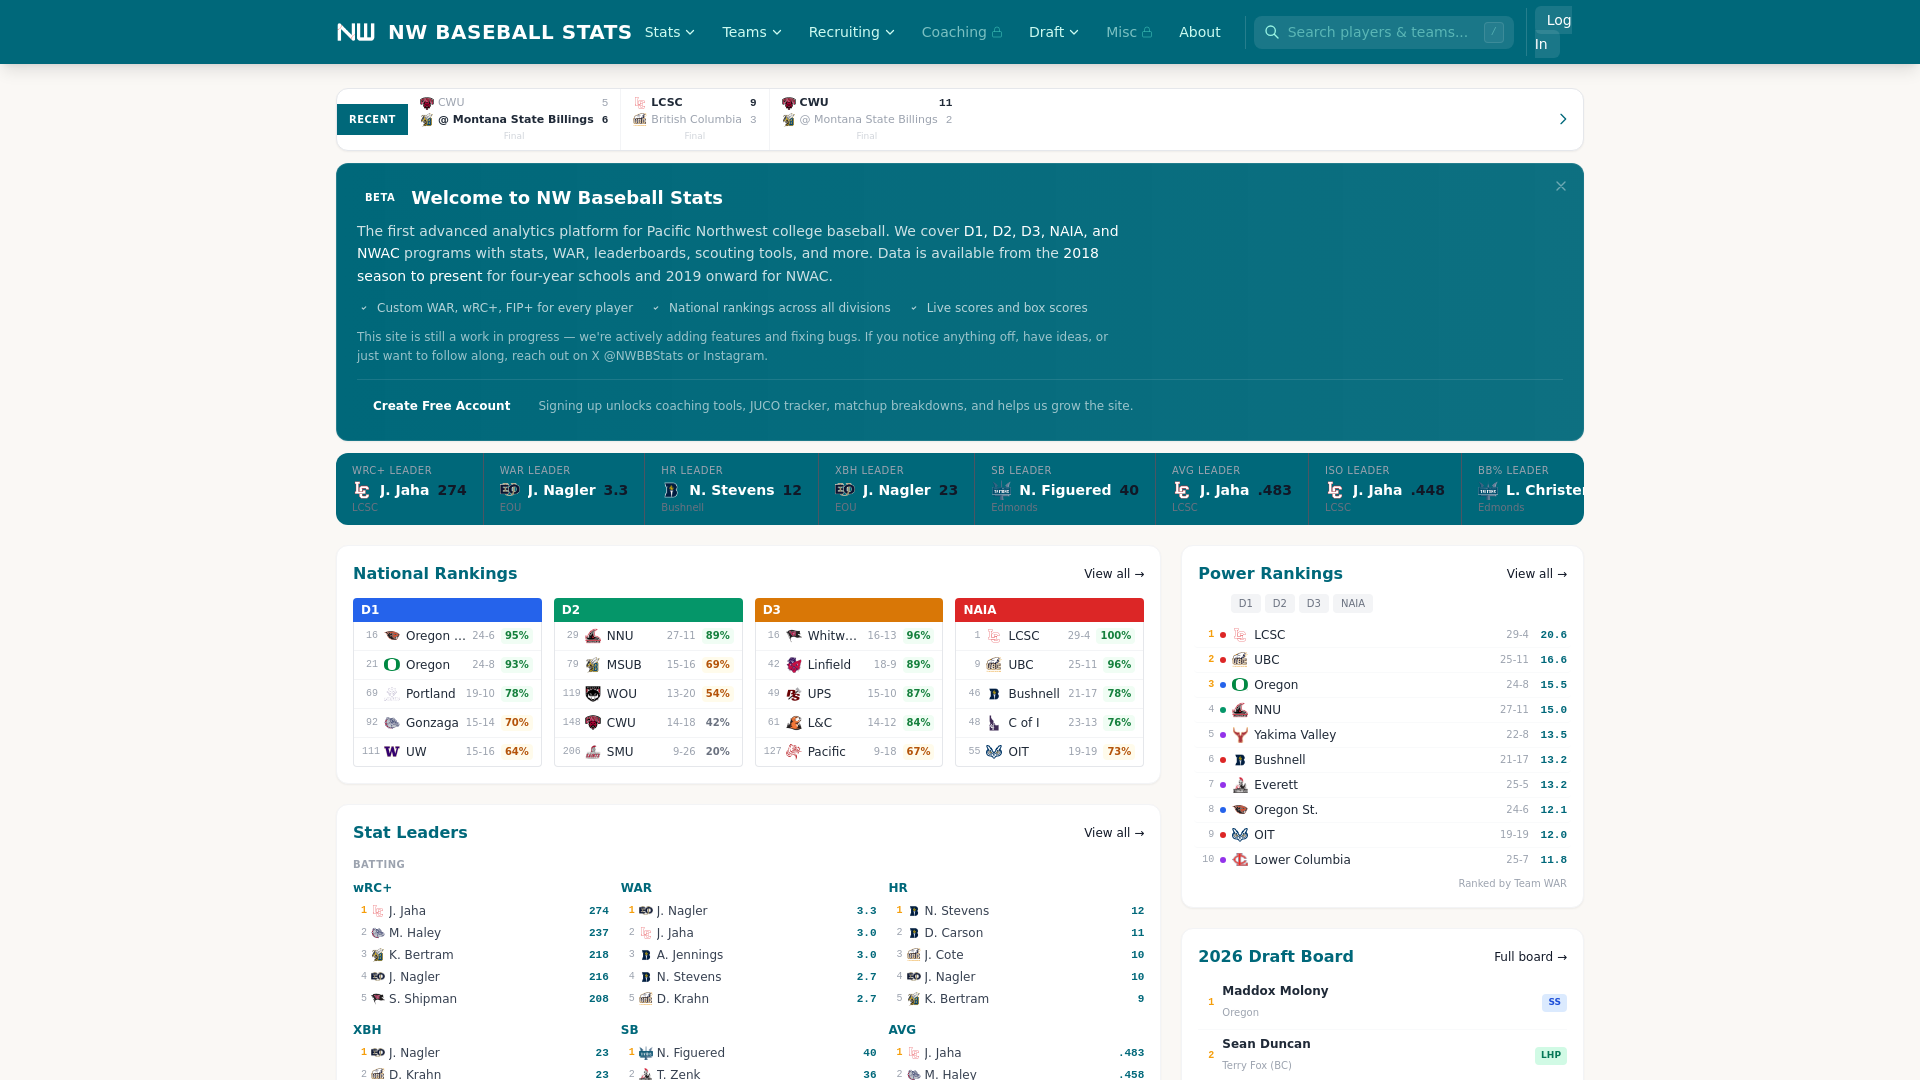The image size is (1920, 1080).
Task: Click L&C logo in D3 rankings
Action: click(794, 723)
